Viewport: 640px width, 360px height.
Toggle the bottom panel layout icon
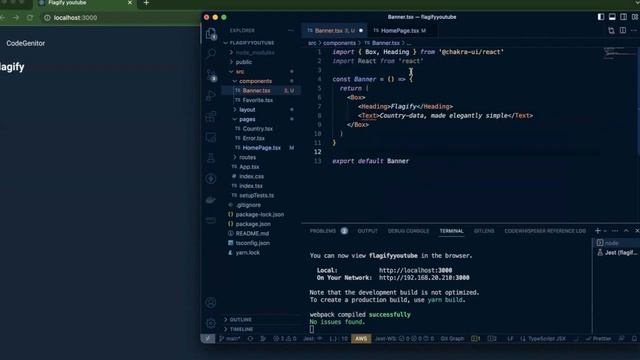pyautogui.click(x=612, y=17)
